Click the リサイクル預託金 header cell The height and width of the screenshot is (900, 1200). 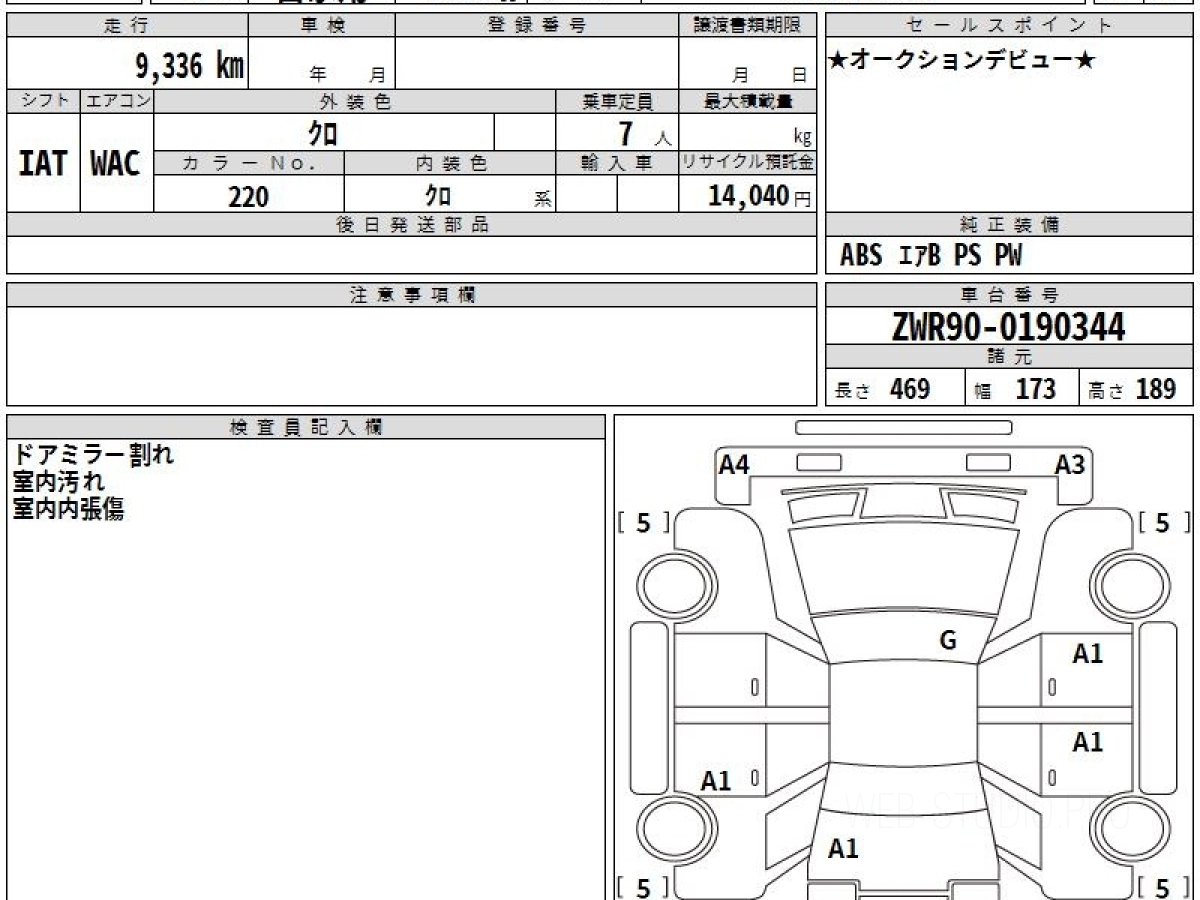pyautogui.click(x=747, y=164)
